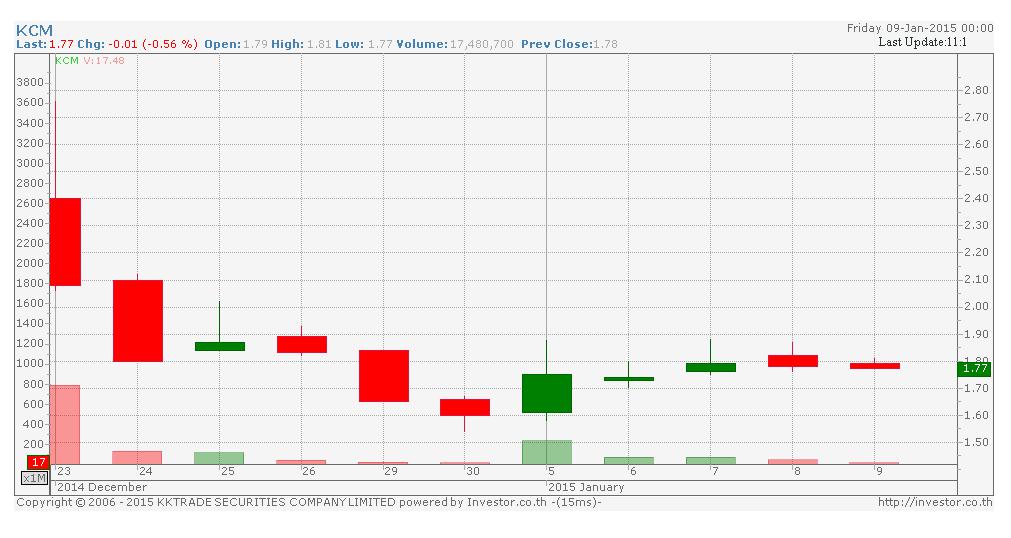Screen dimensions: 1011x538
Task: Select the Last price 1.77 value
Action: [61, 44]
